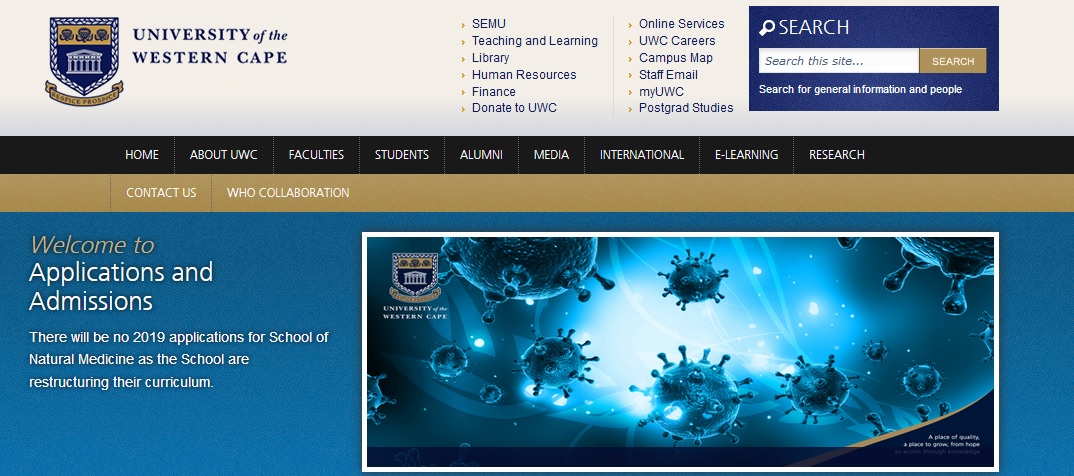Open the Online Services link
The width and height of the screenshot is (1074, 476).
(x=681, y=24)
